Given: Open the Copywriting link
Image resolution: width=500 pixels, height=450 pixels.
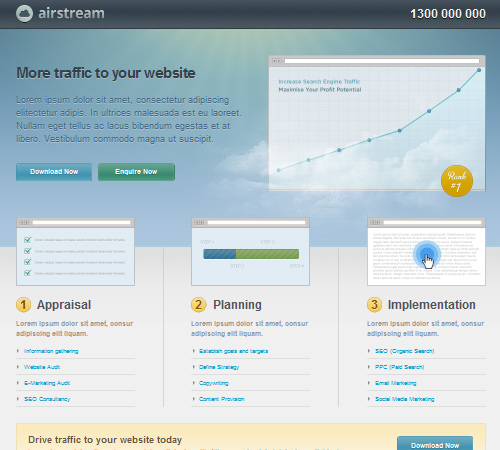Looking at the screenshot, I should pyautogui.click(x=214, y=383).
